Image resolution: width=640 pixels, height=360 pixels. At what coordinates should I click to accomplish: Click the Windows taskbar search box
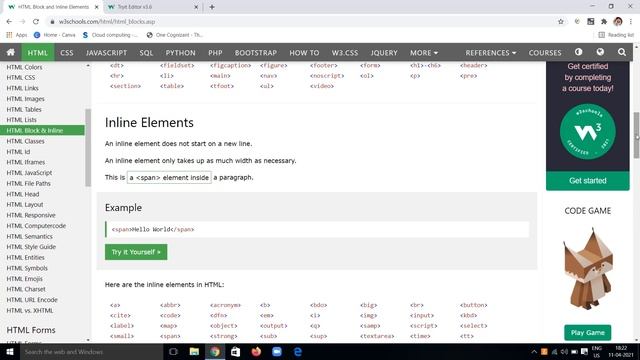click(x=91, y=351)
